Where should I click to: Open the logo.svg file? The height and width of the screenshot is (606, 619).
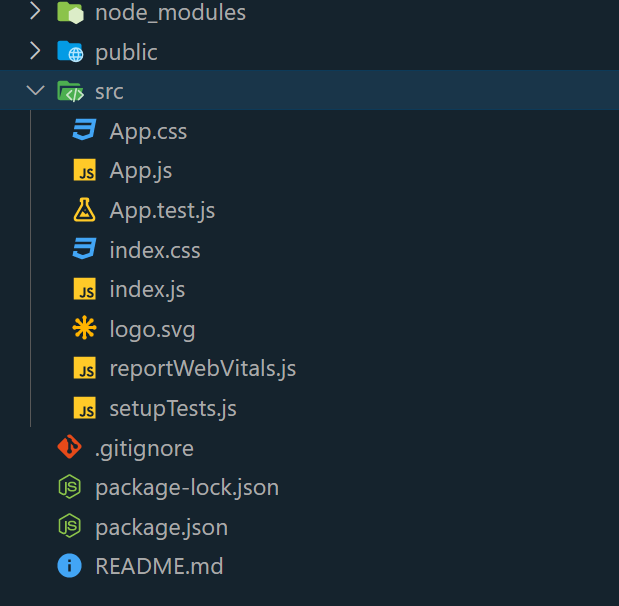[152, 329]
